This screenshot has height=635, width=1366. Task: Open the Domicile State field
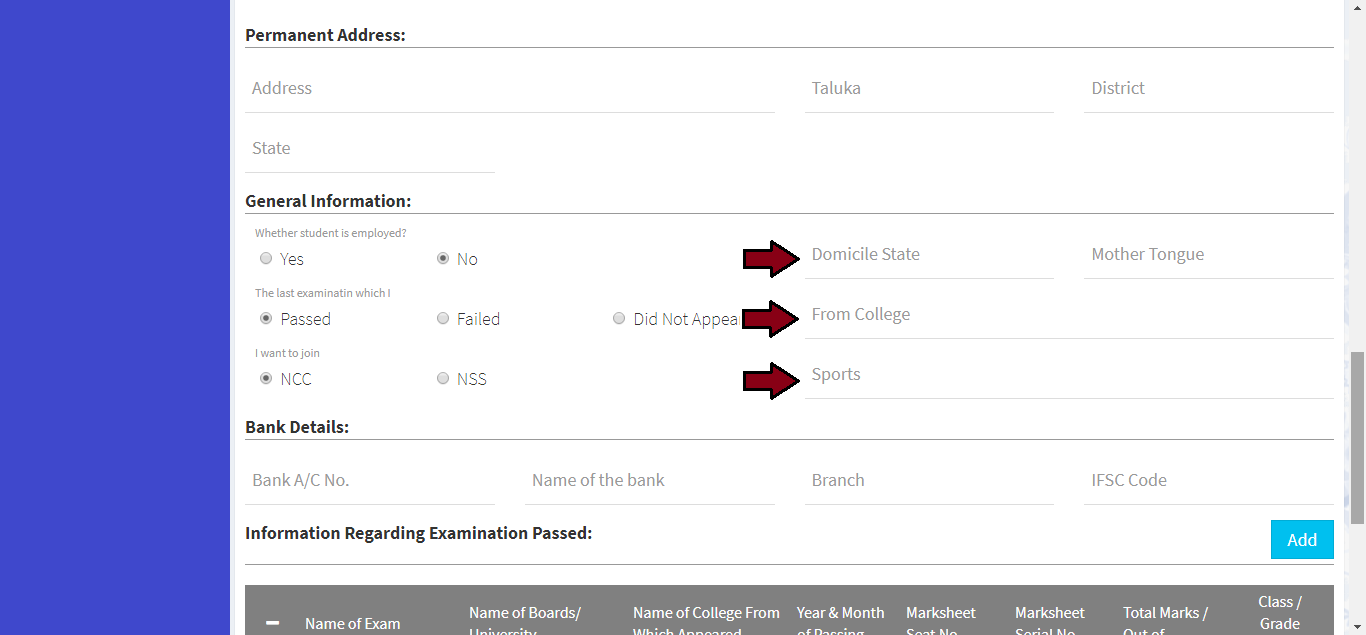[x=929, y=255]
